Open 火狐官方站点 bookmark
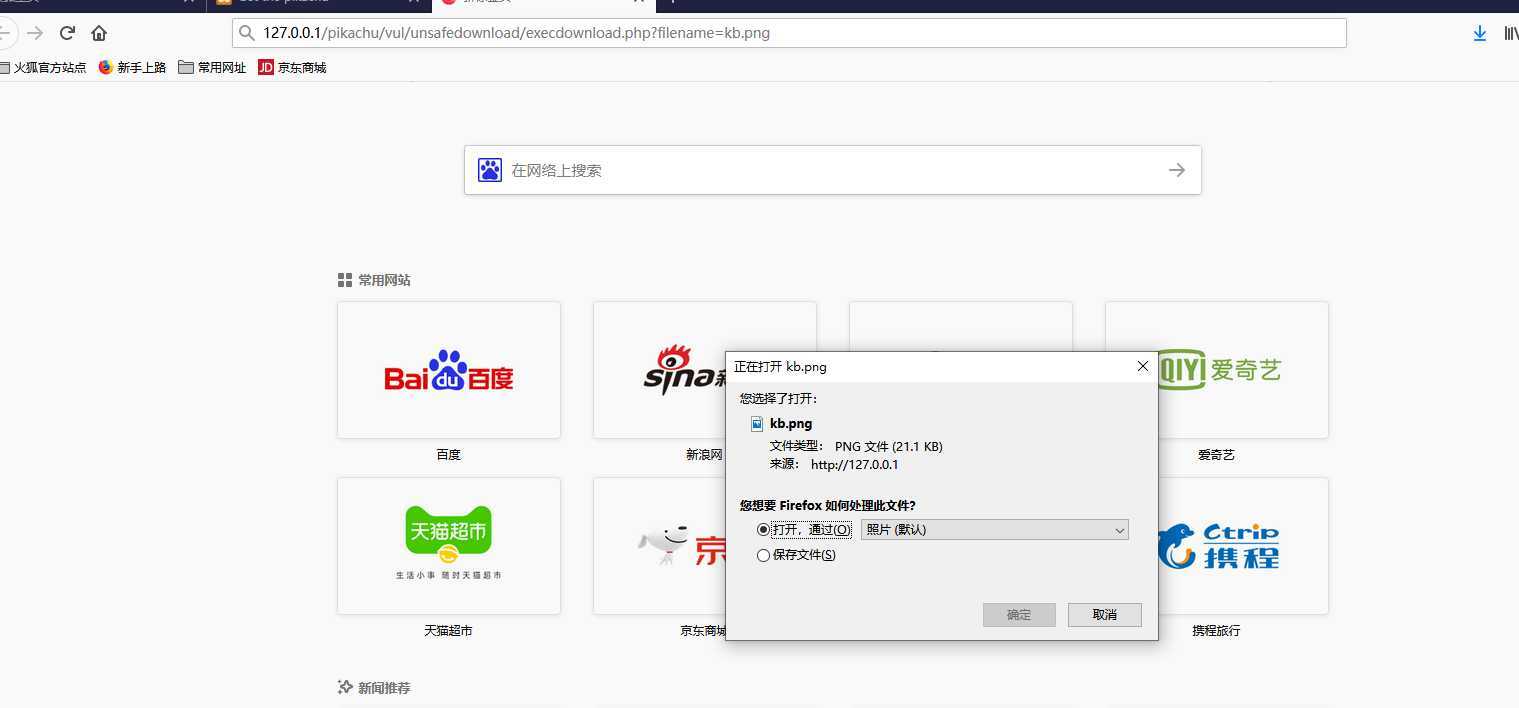The height and width of the screenshot is (708, 1519). coord(43,68)
